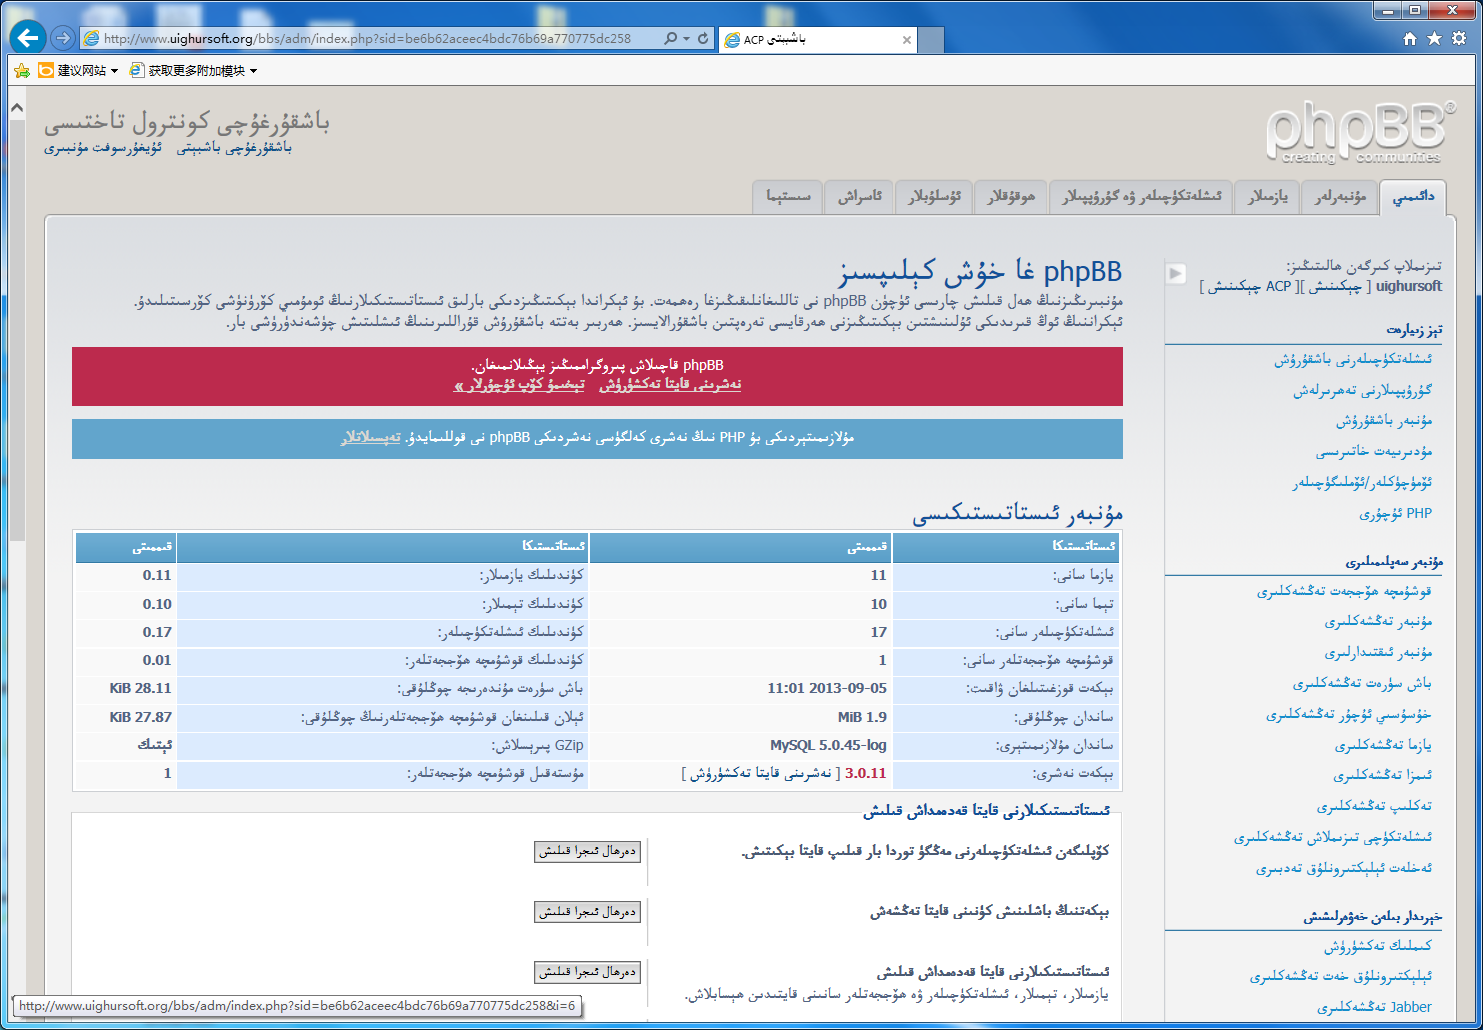Screen dimensions: 1483x1030
Task: Open the 建议网站 favorites dropdown
Action: tap(78, 70)
